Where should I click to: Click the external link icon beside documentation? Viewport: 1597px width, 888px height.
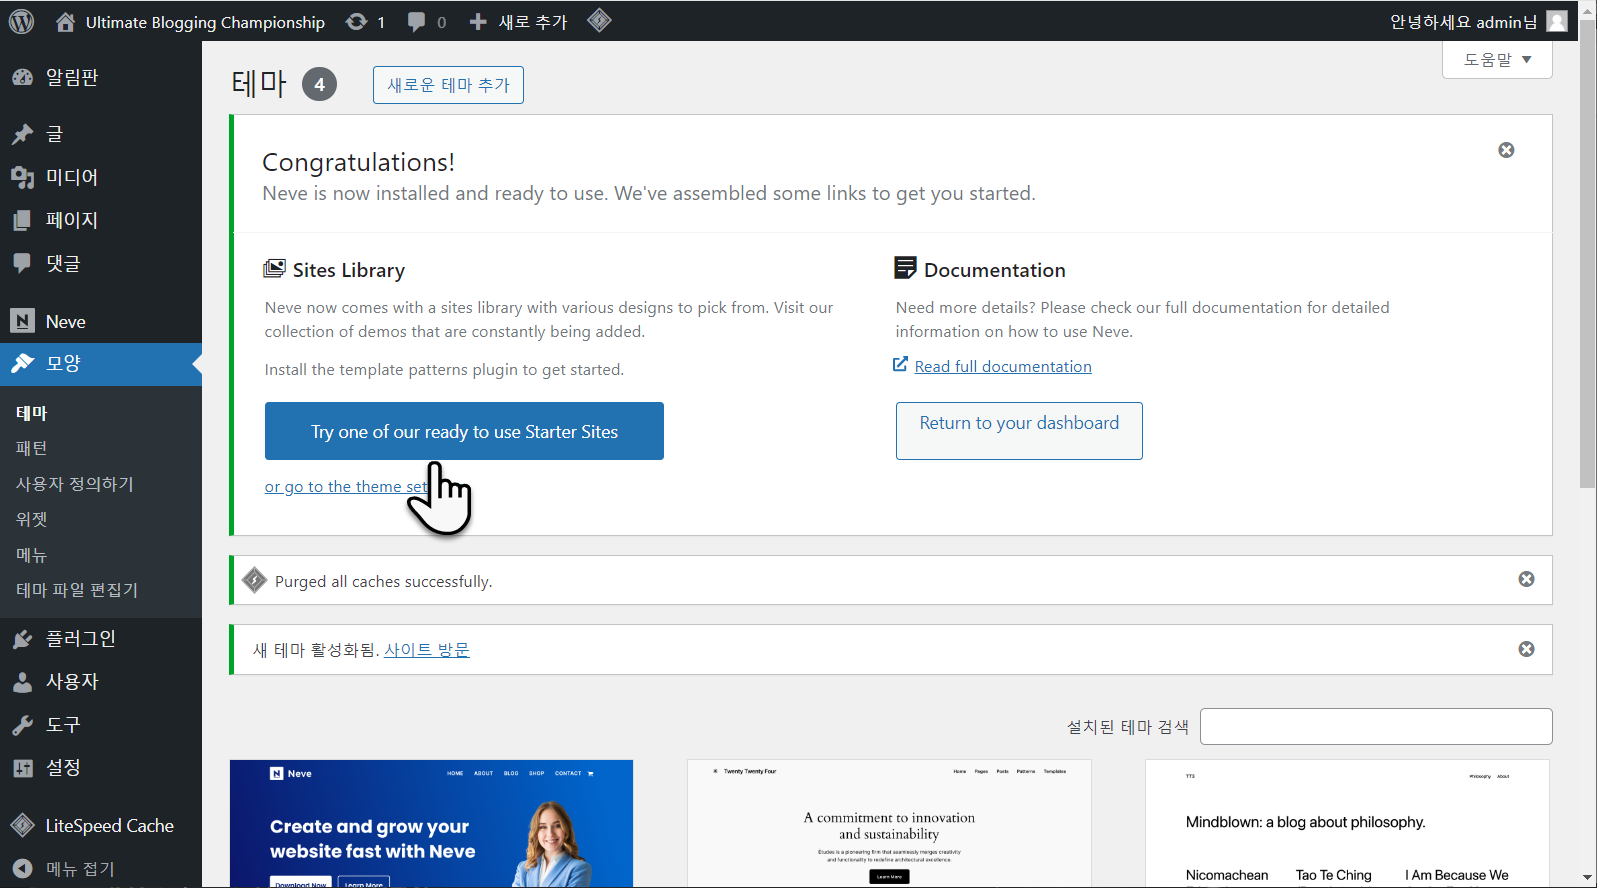pyautogui.click(x=901, y=365)
